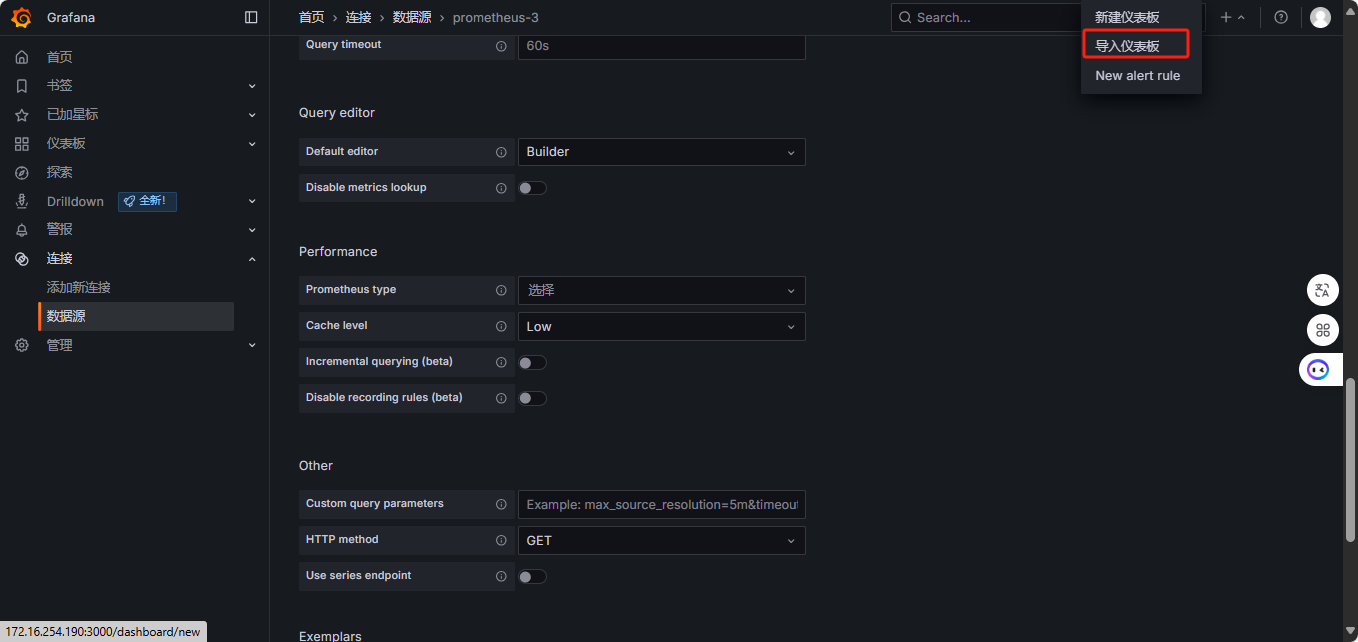The image size is (1358, 642).
Task: Expand Drilldown section chevron
Action: tap(252, 201)
